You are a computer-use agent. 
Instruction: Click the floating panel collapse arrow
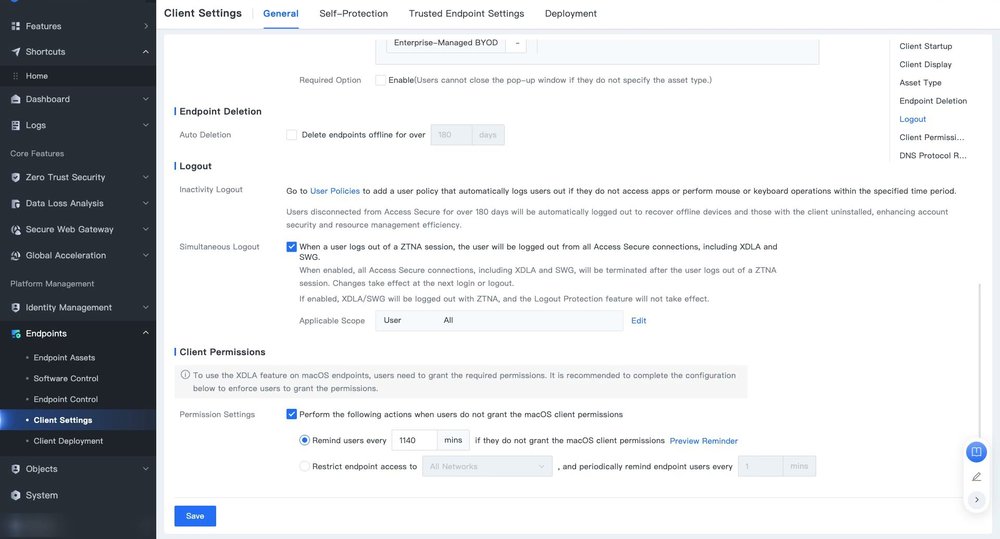976,499
